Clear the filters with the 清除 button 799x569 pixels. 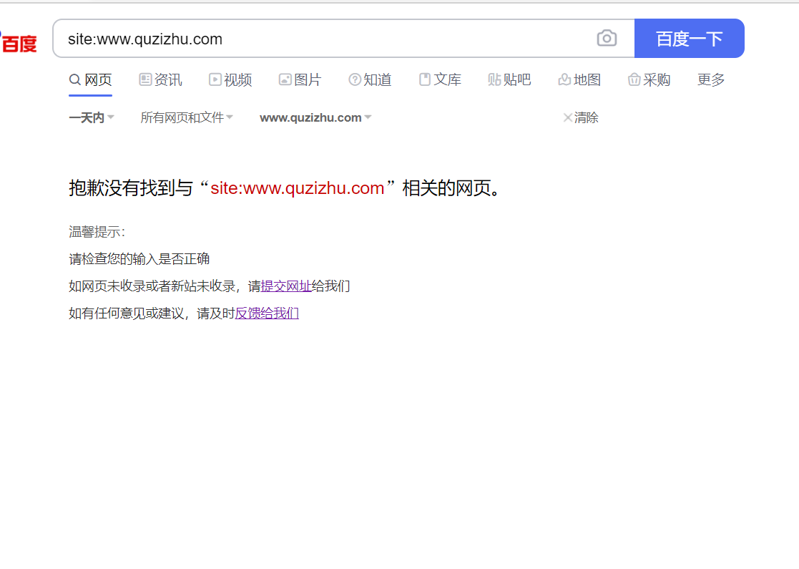coord(581,118)
